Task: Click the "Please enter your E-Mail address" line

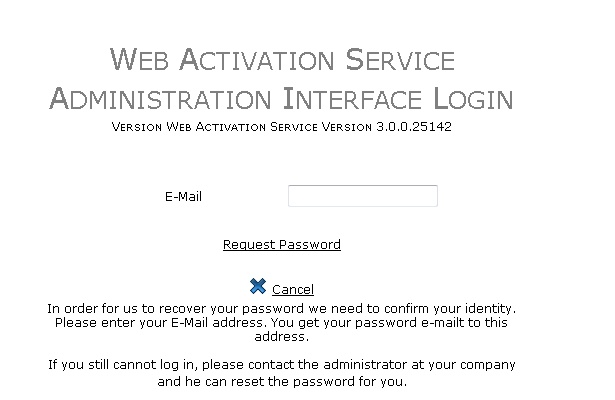Action: [x=281, y=322]
